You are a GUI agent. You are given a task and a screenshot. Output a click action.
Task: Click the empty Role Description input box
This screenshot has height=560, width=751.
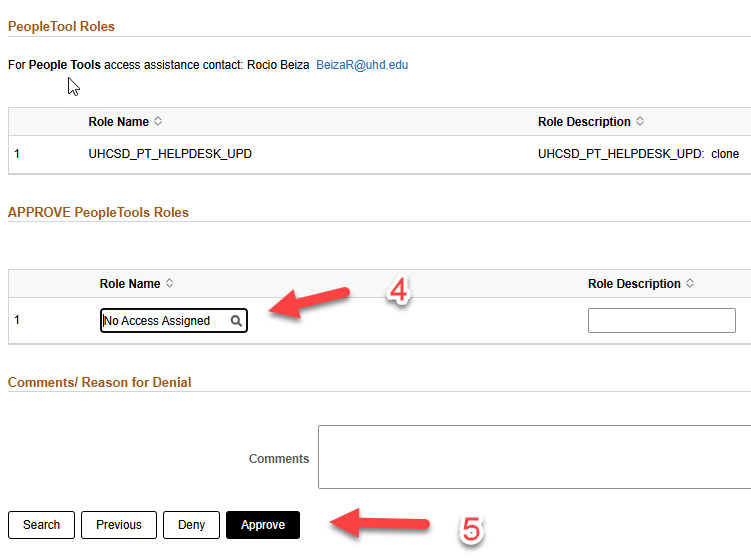[x=661, y=321]
